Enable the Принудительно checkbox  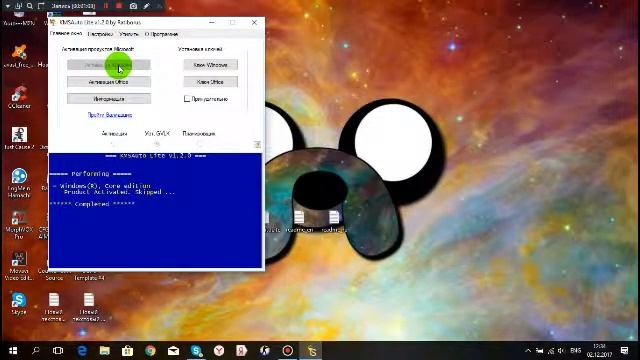coord(187,99)
